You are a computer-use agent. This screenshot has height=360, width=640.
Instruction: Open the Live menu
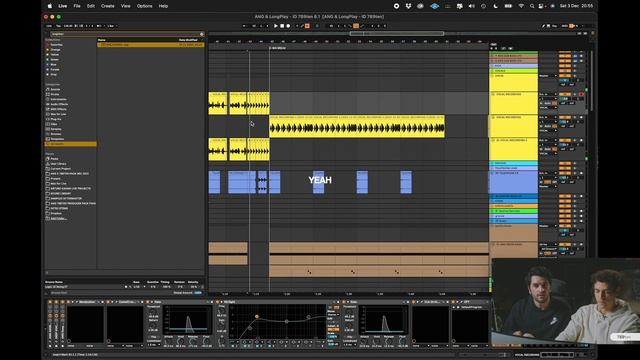pyautogui.click(x=62, y=6)
